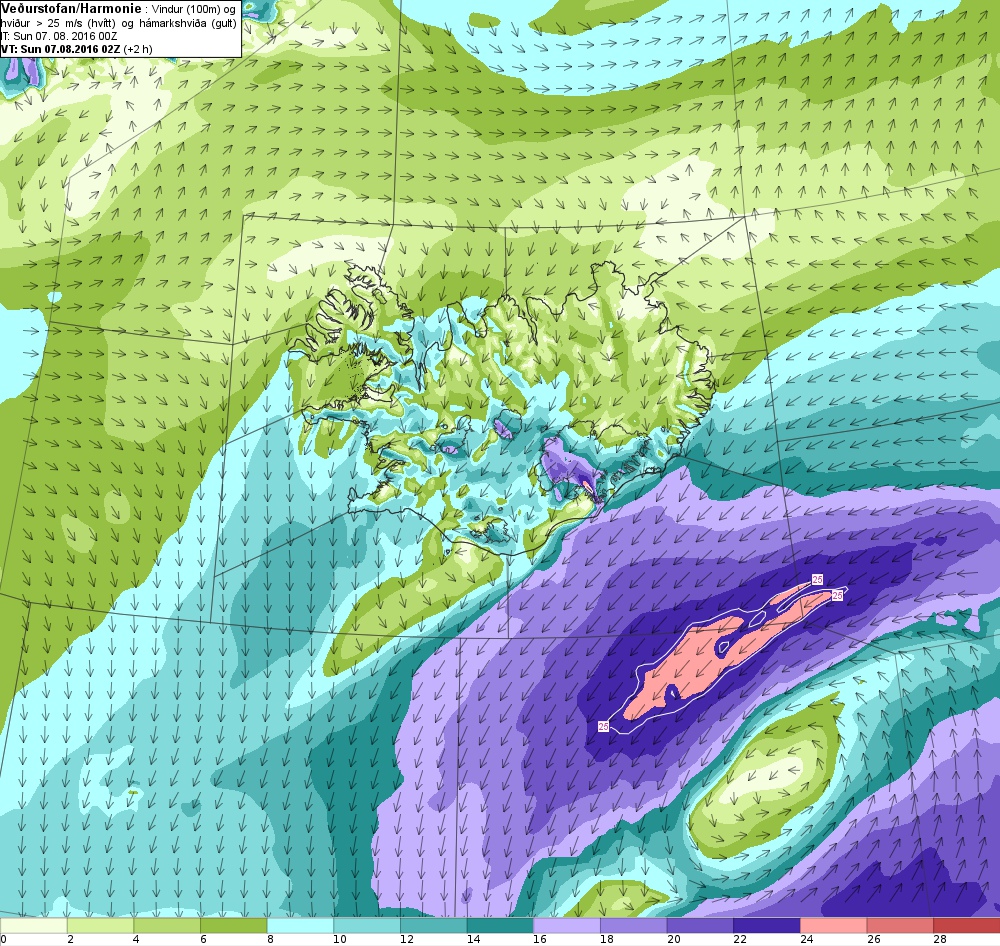Click the legend value "20"
Screen dimensions: 1000x946
coord(673,939)
